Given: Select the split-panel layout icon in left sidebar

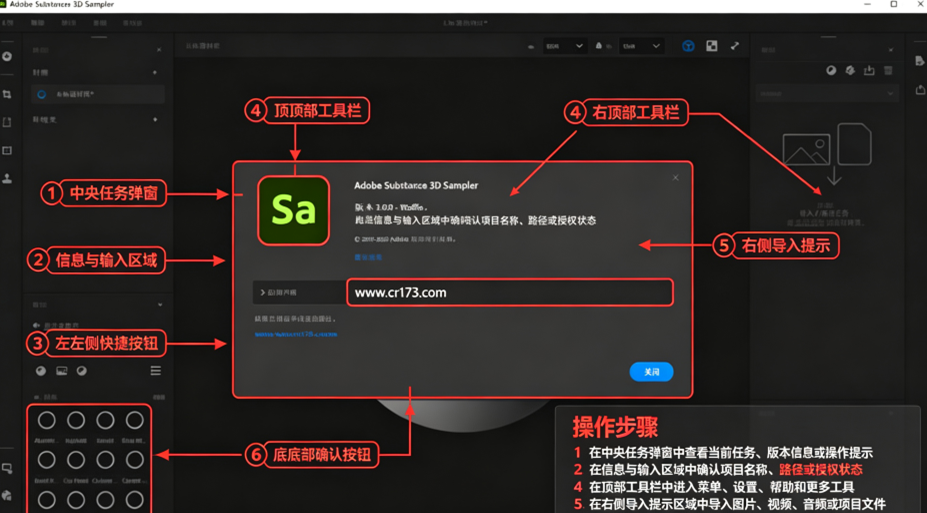Looking at the screenshot, I should [x=7, y=151].
